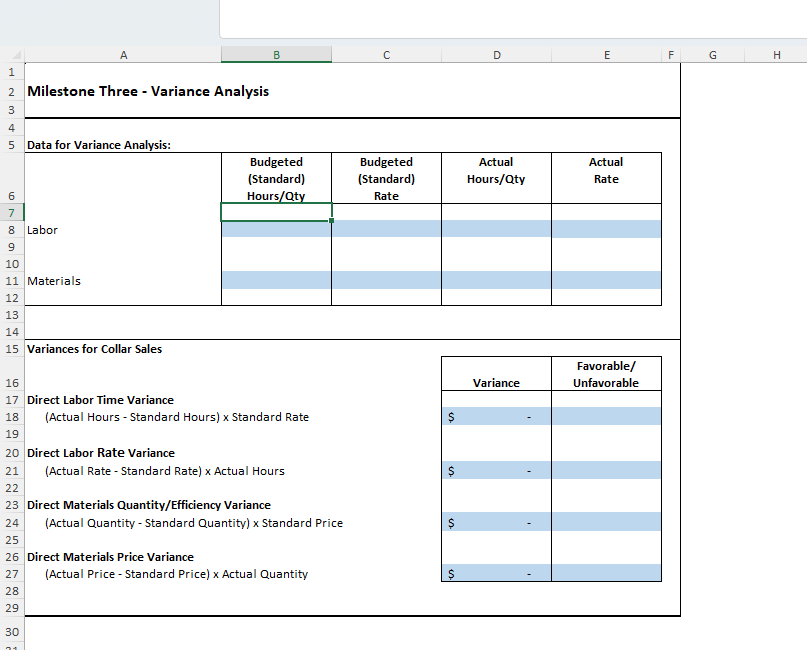Select Materials Budgeted Hours/Qty blue cell

pyautogui.click(x=276, y=280)
